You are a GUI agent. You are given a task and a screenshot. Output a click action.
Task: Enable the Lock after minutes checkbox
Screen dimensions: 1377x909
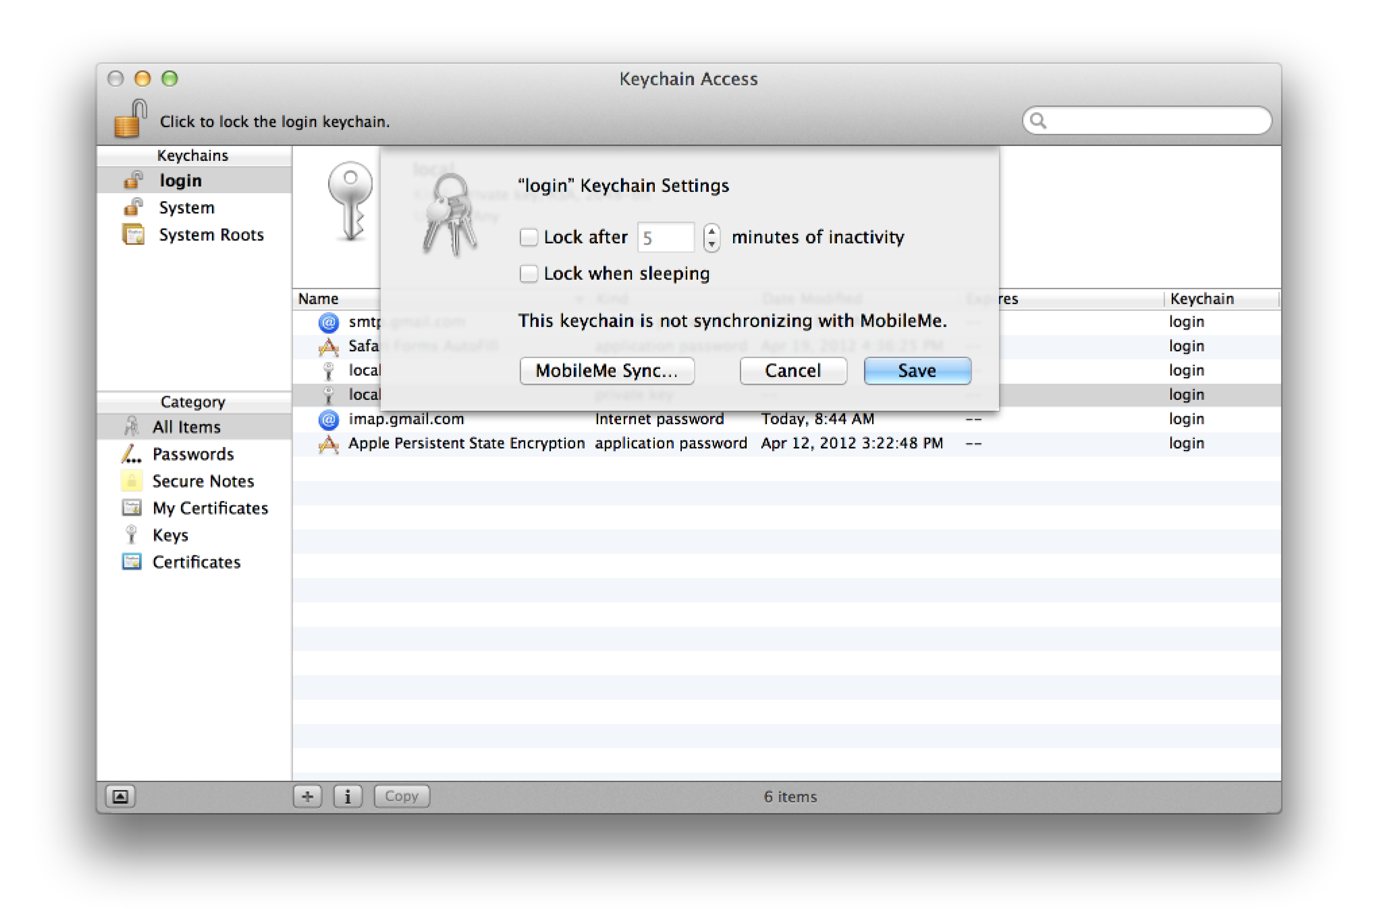528,237
